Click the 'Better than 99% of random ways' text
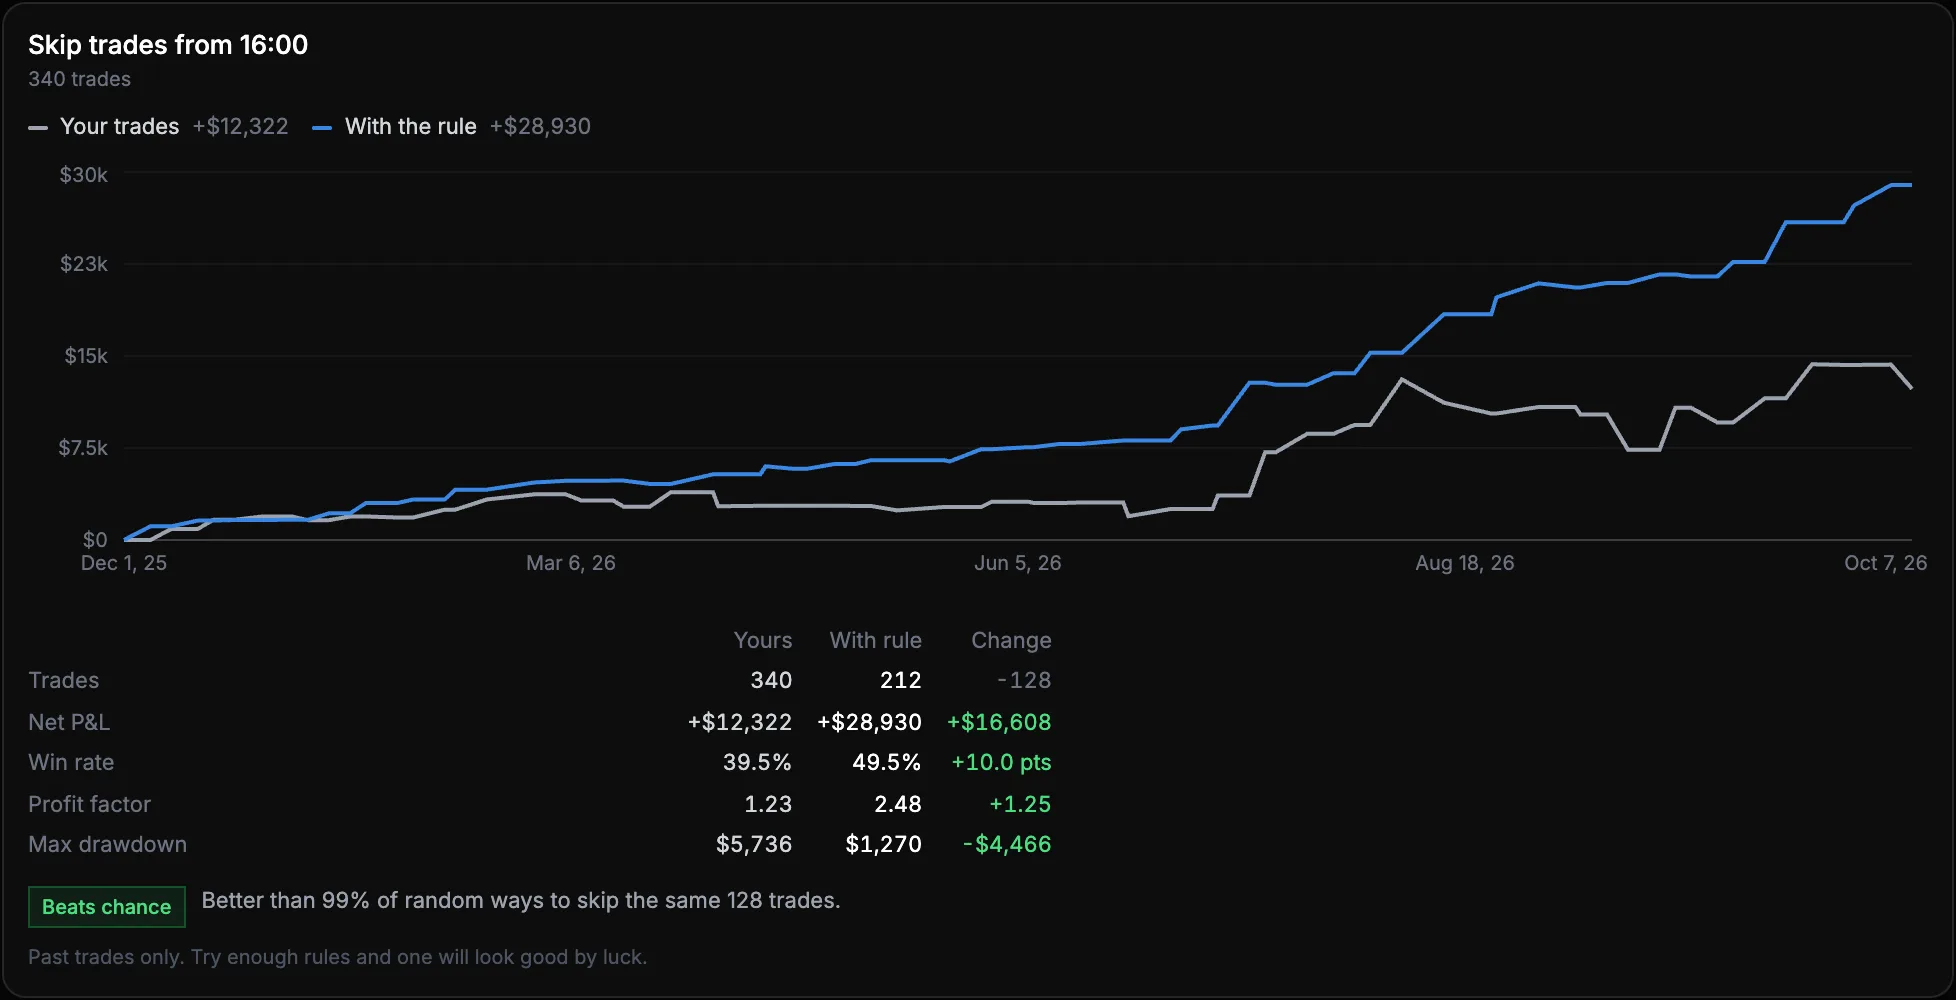The height and width of the screenshot is (1000, 1956). tap(521, 900)
